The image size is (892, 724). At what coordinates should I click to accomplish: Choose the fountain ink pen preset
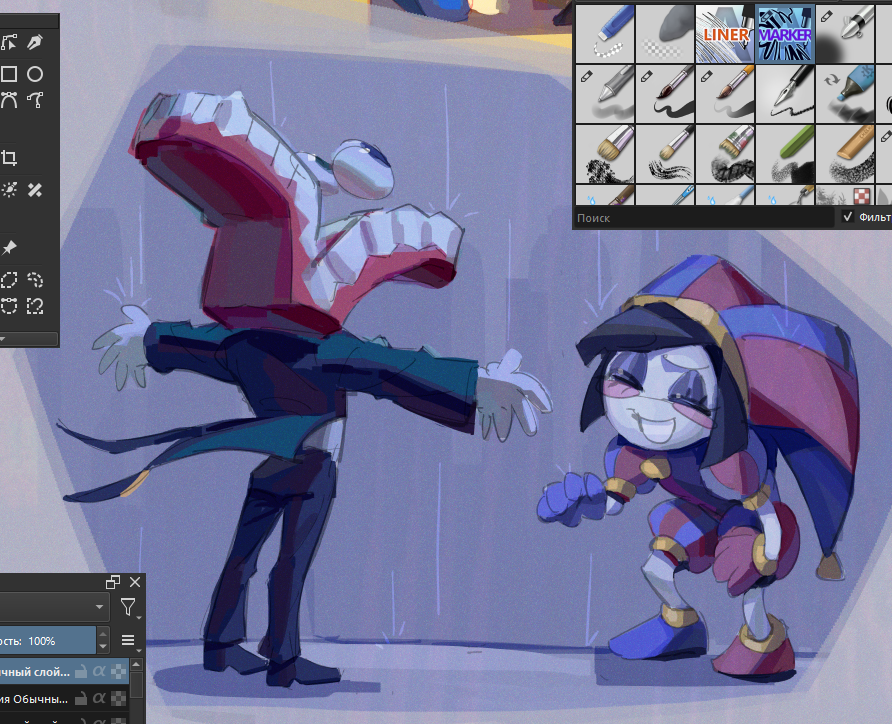point(785,94)
